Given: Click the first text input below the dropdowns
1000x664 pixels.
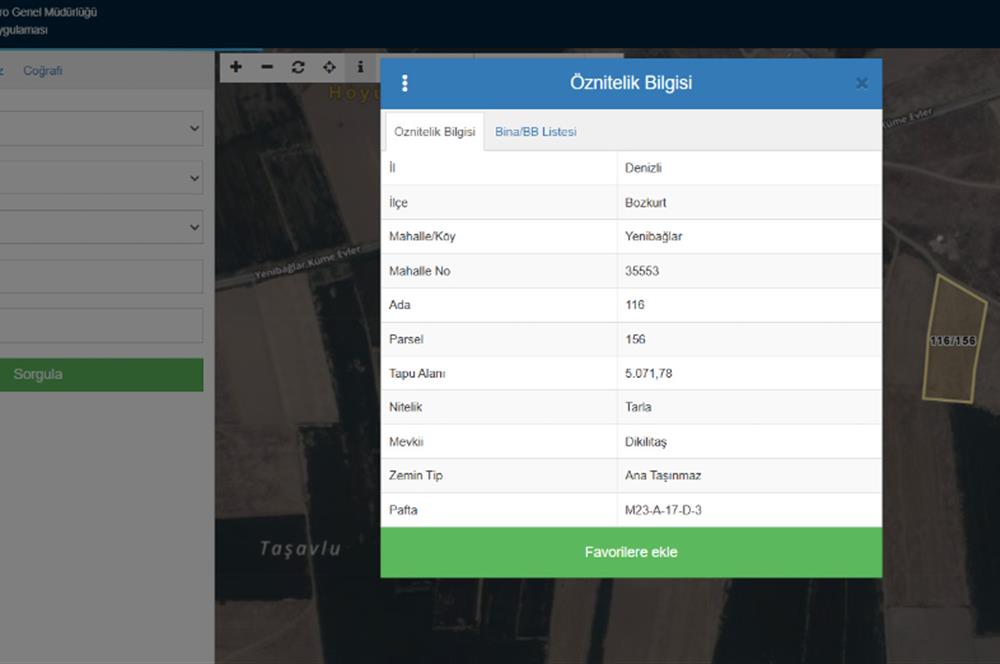Looking at the screenshot, I should click(x=100, y=276).
